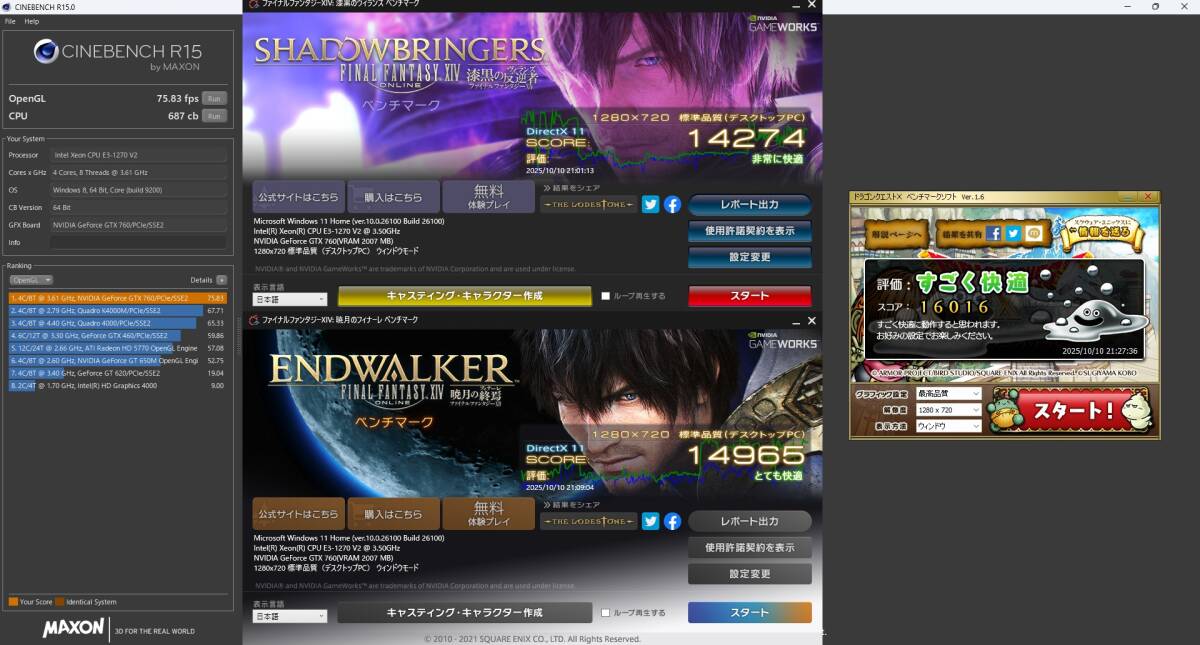Start the Endwalker benchmark
The image size is (1200, 645).
749,612
